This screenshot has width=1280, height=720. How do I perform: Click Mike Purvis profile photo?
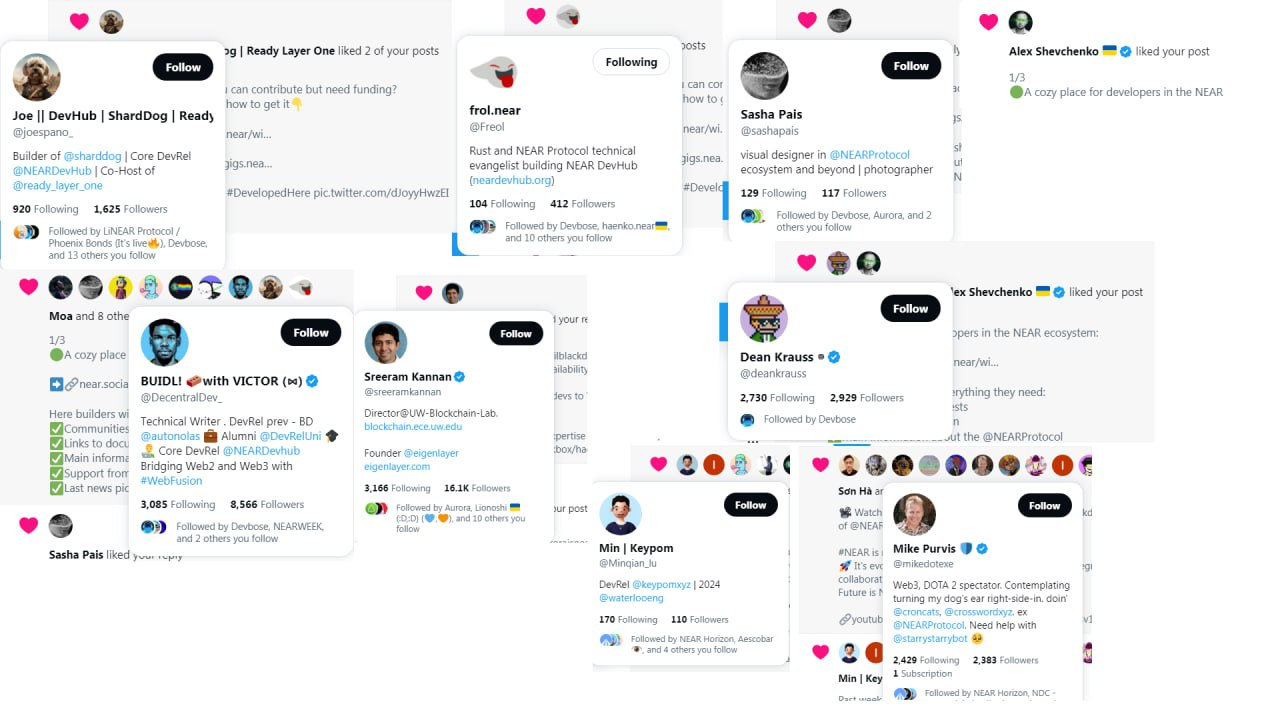coord(914,515)
